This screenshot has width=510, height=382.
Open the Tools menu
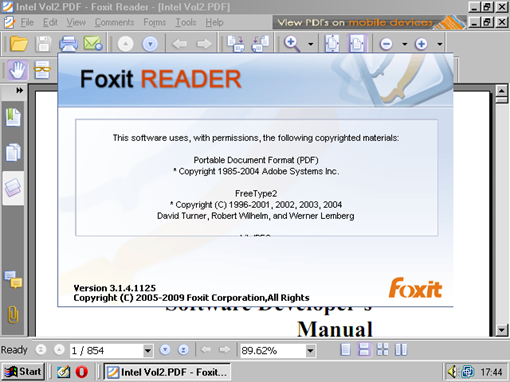[186, 22]
